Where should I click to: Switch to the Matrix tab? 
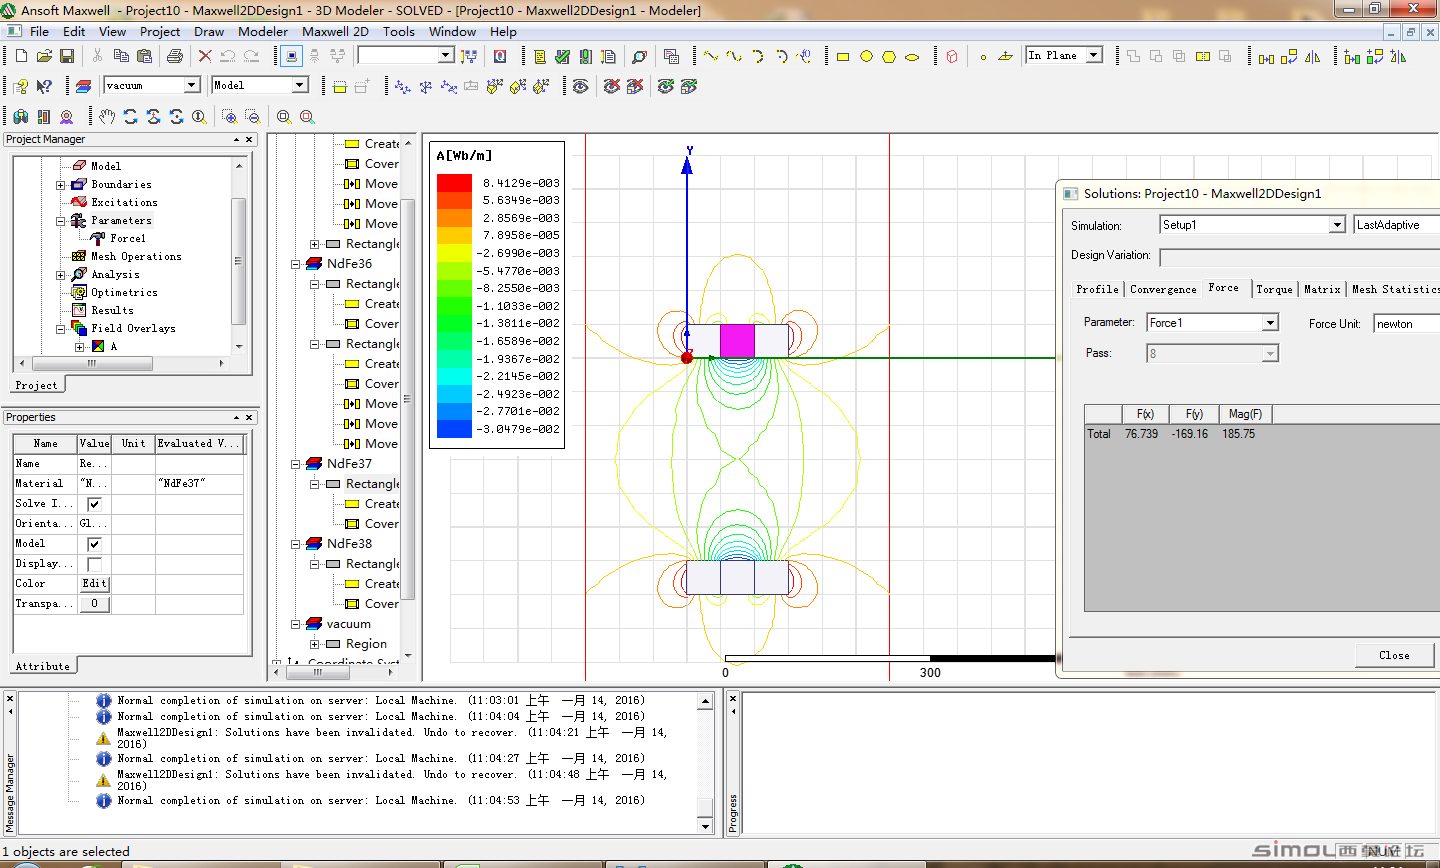point(1322,289)
